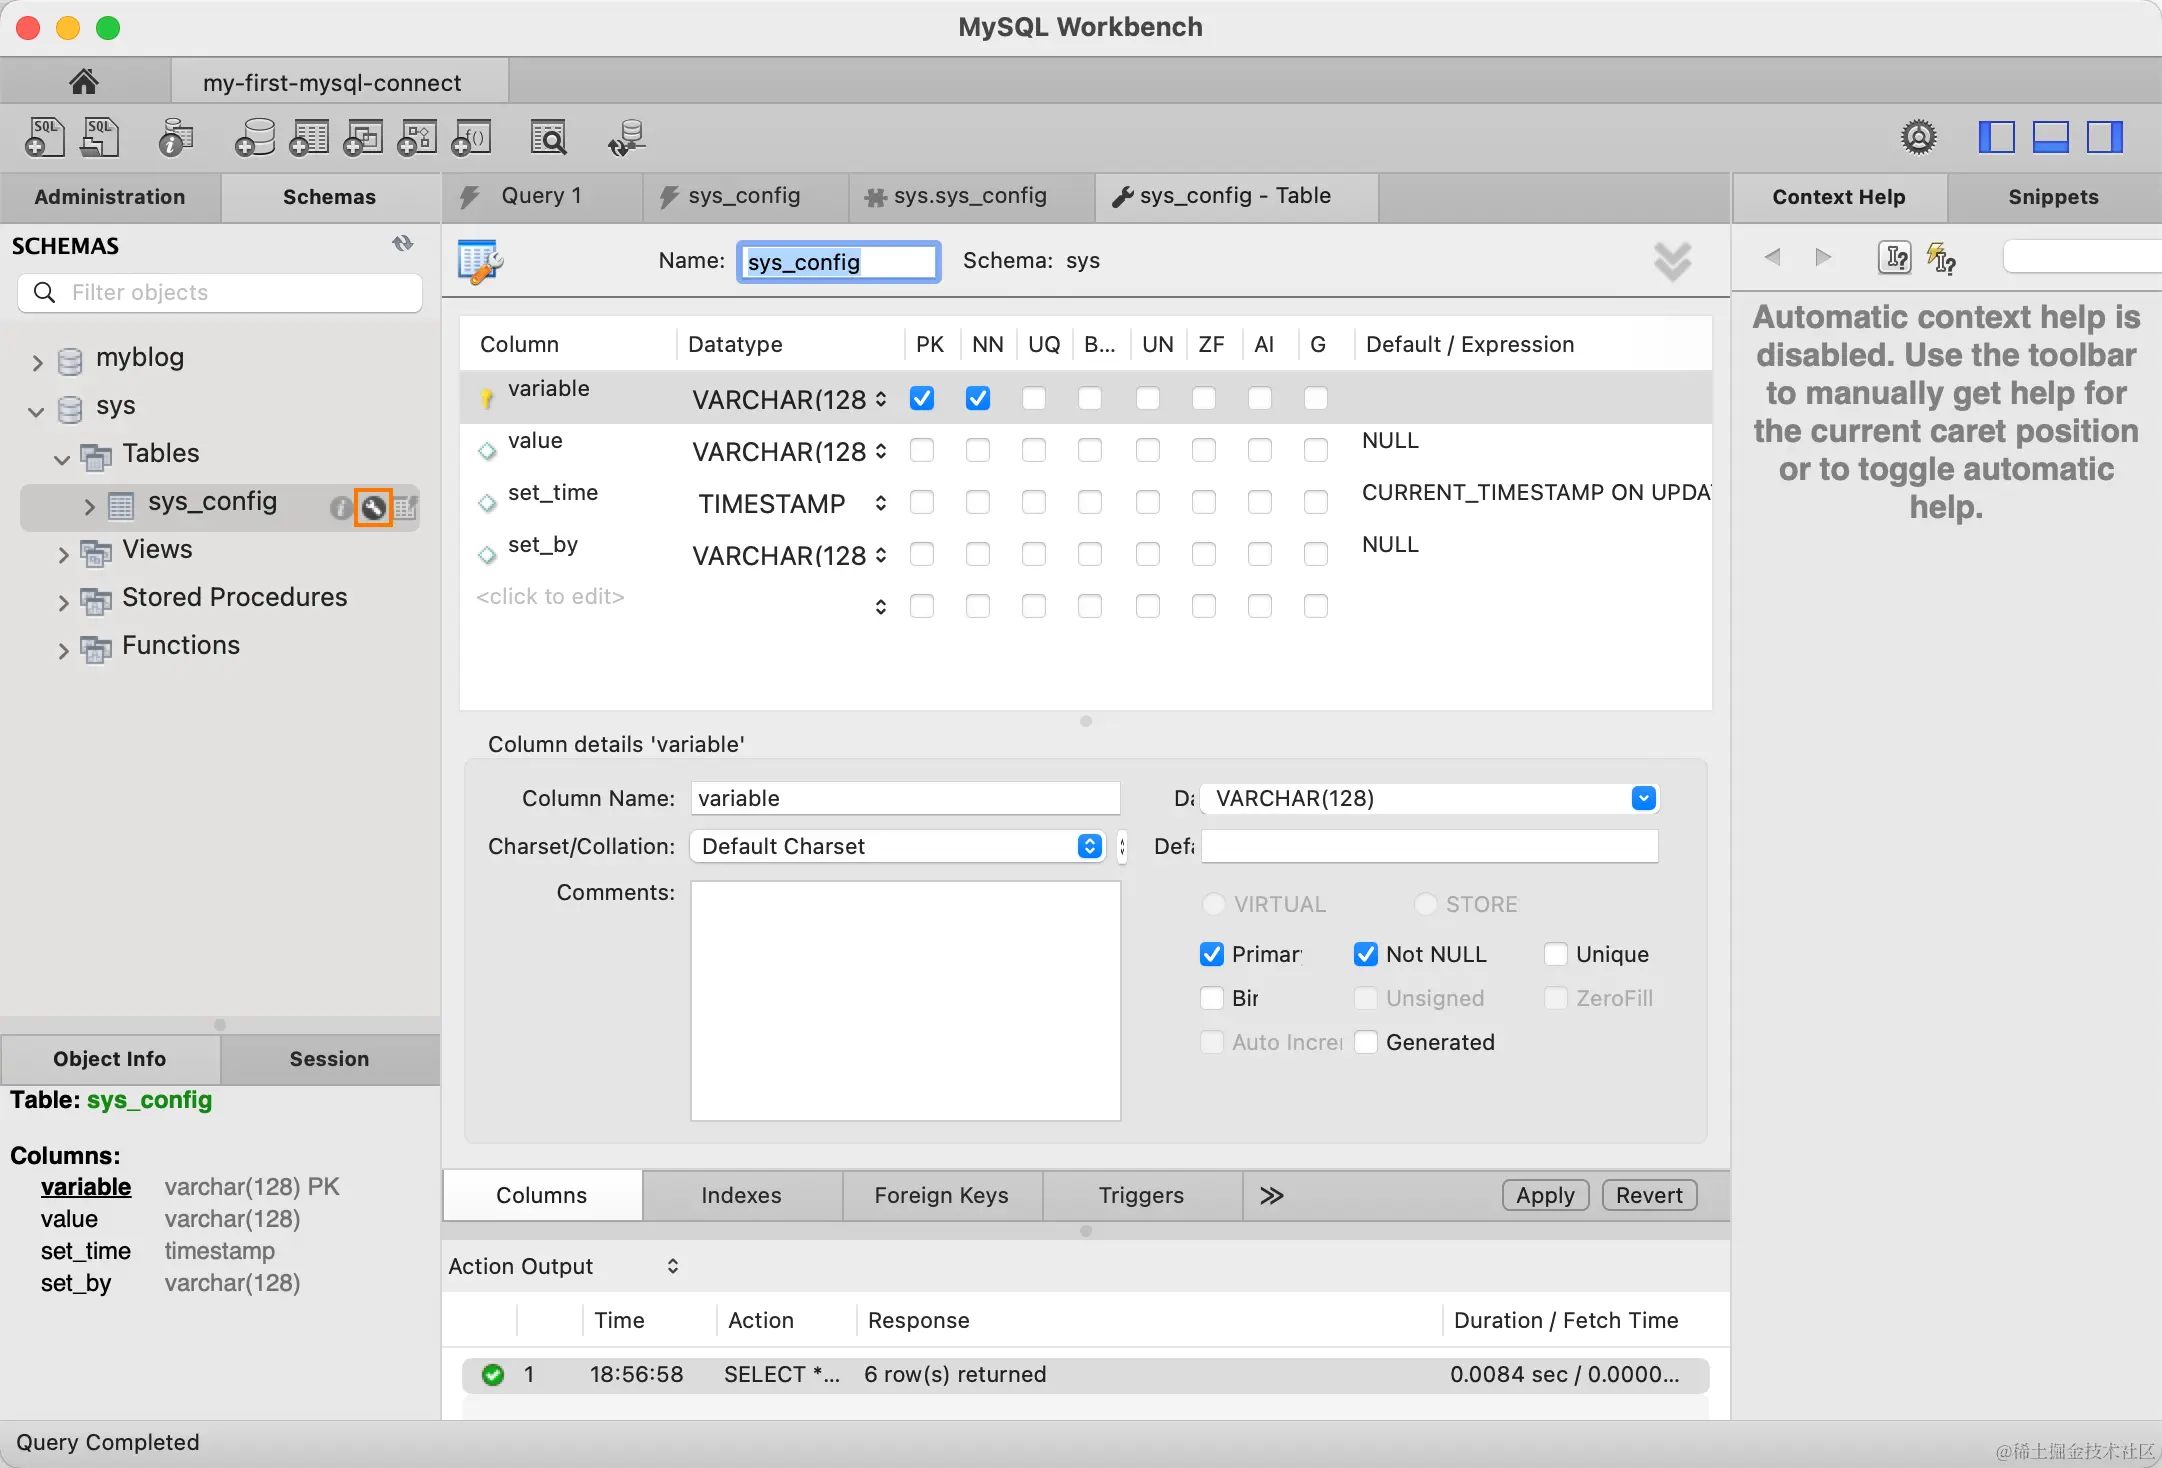Screen dimensions: 2162x1468
Task: Toggle automatic context help icon
Action: (1942, 257)
